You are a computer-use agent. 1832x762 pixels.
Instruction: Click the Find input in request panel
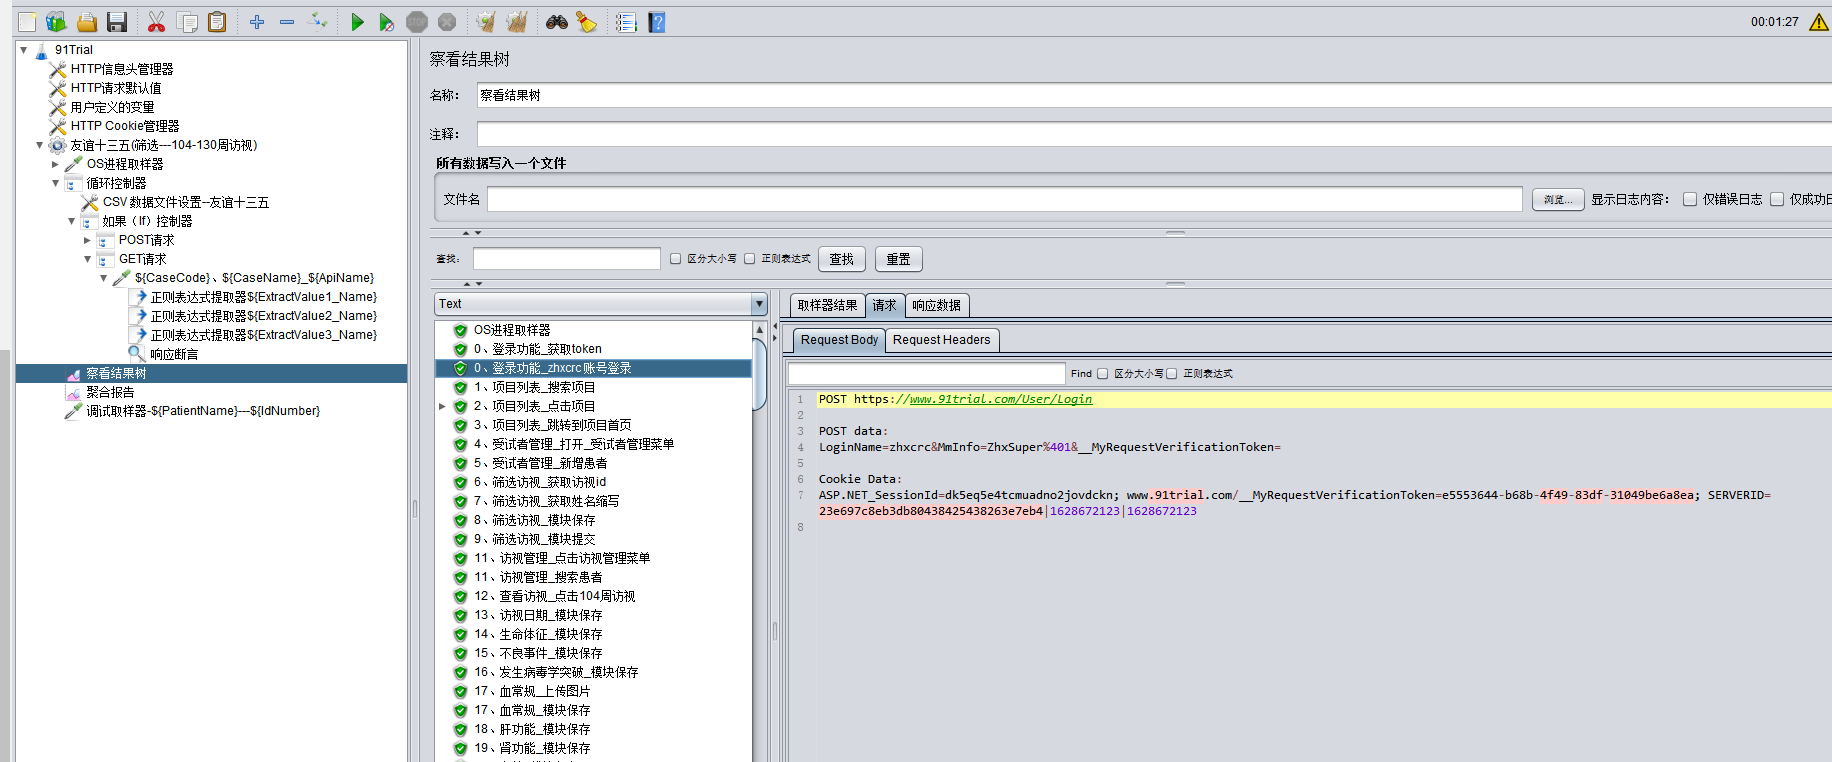pos(926,374)
